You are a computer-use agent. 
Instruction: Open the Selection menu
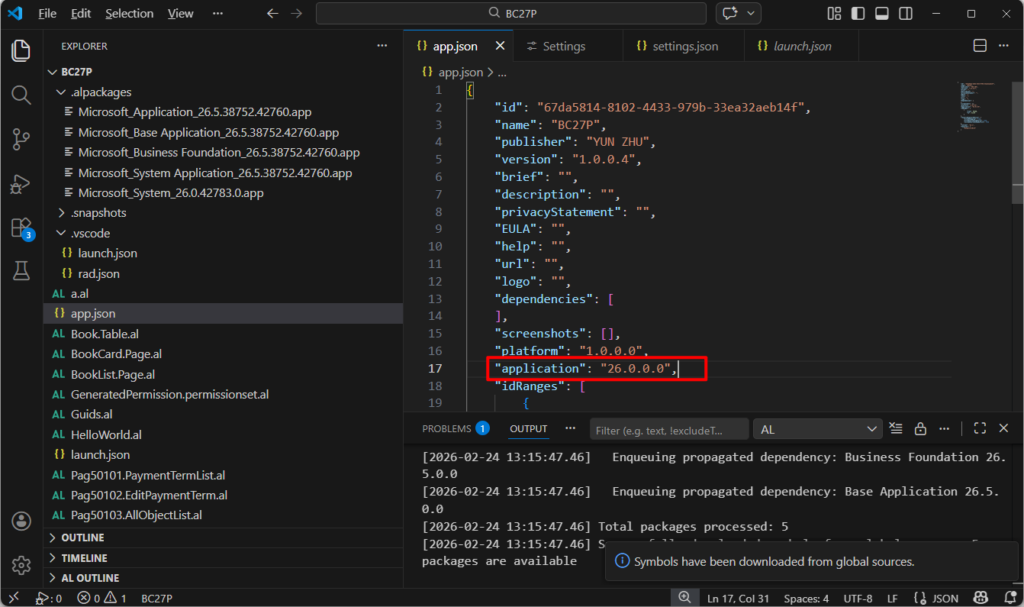coord(129,14)
